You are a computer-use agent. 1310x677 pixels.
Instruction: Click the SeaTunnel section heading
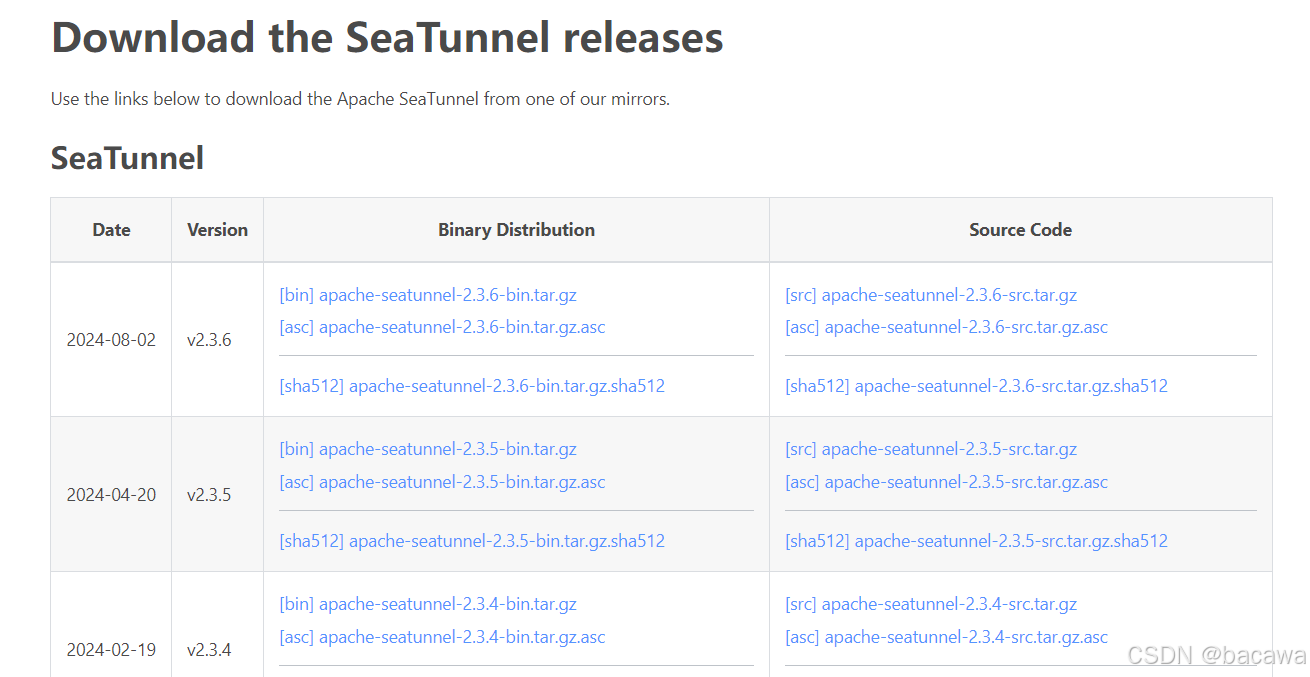point(127,158)
